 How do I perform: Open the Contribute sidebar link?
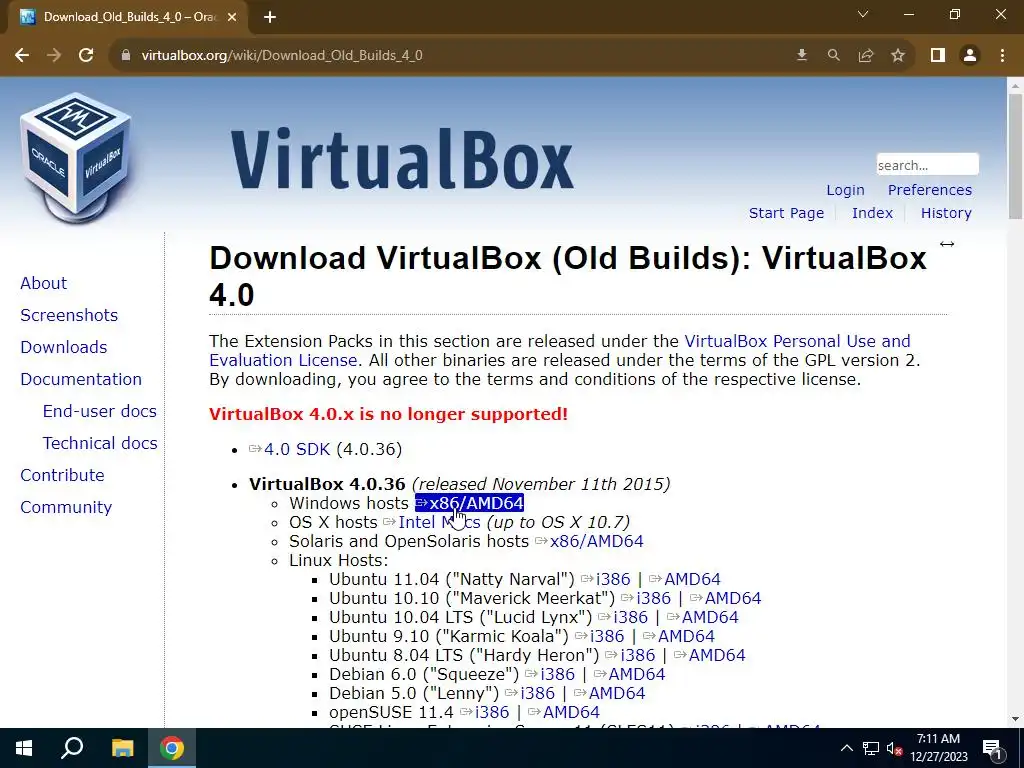click(62, 475)
